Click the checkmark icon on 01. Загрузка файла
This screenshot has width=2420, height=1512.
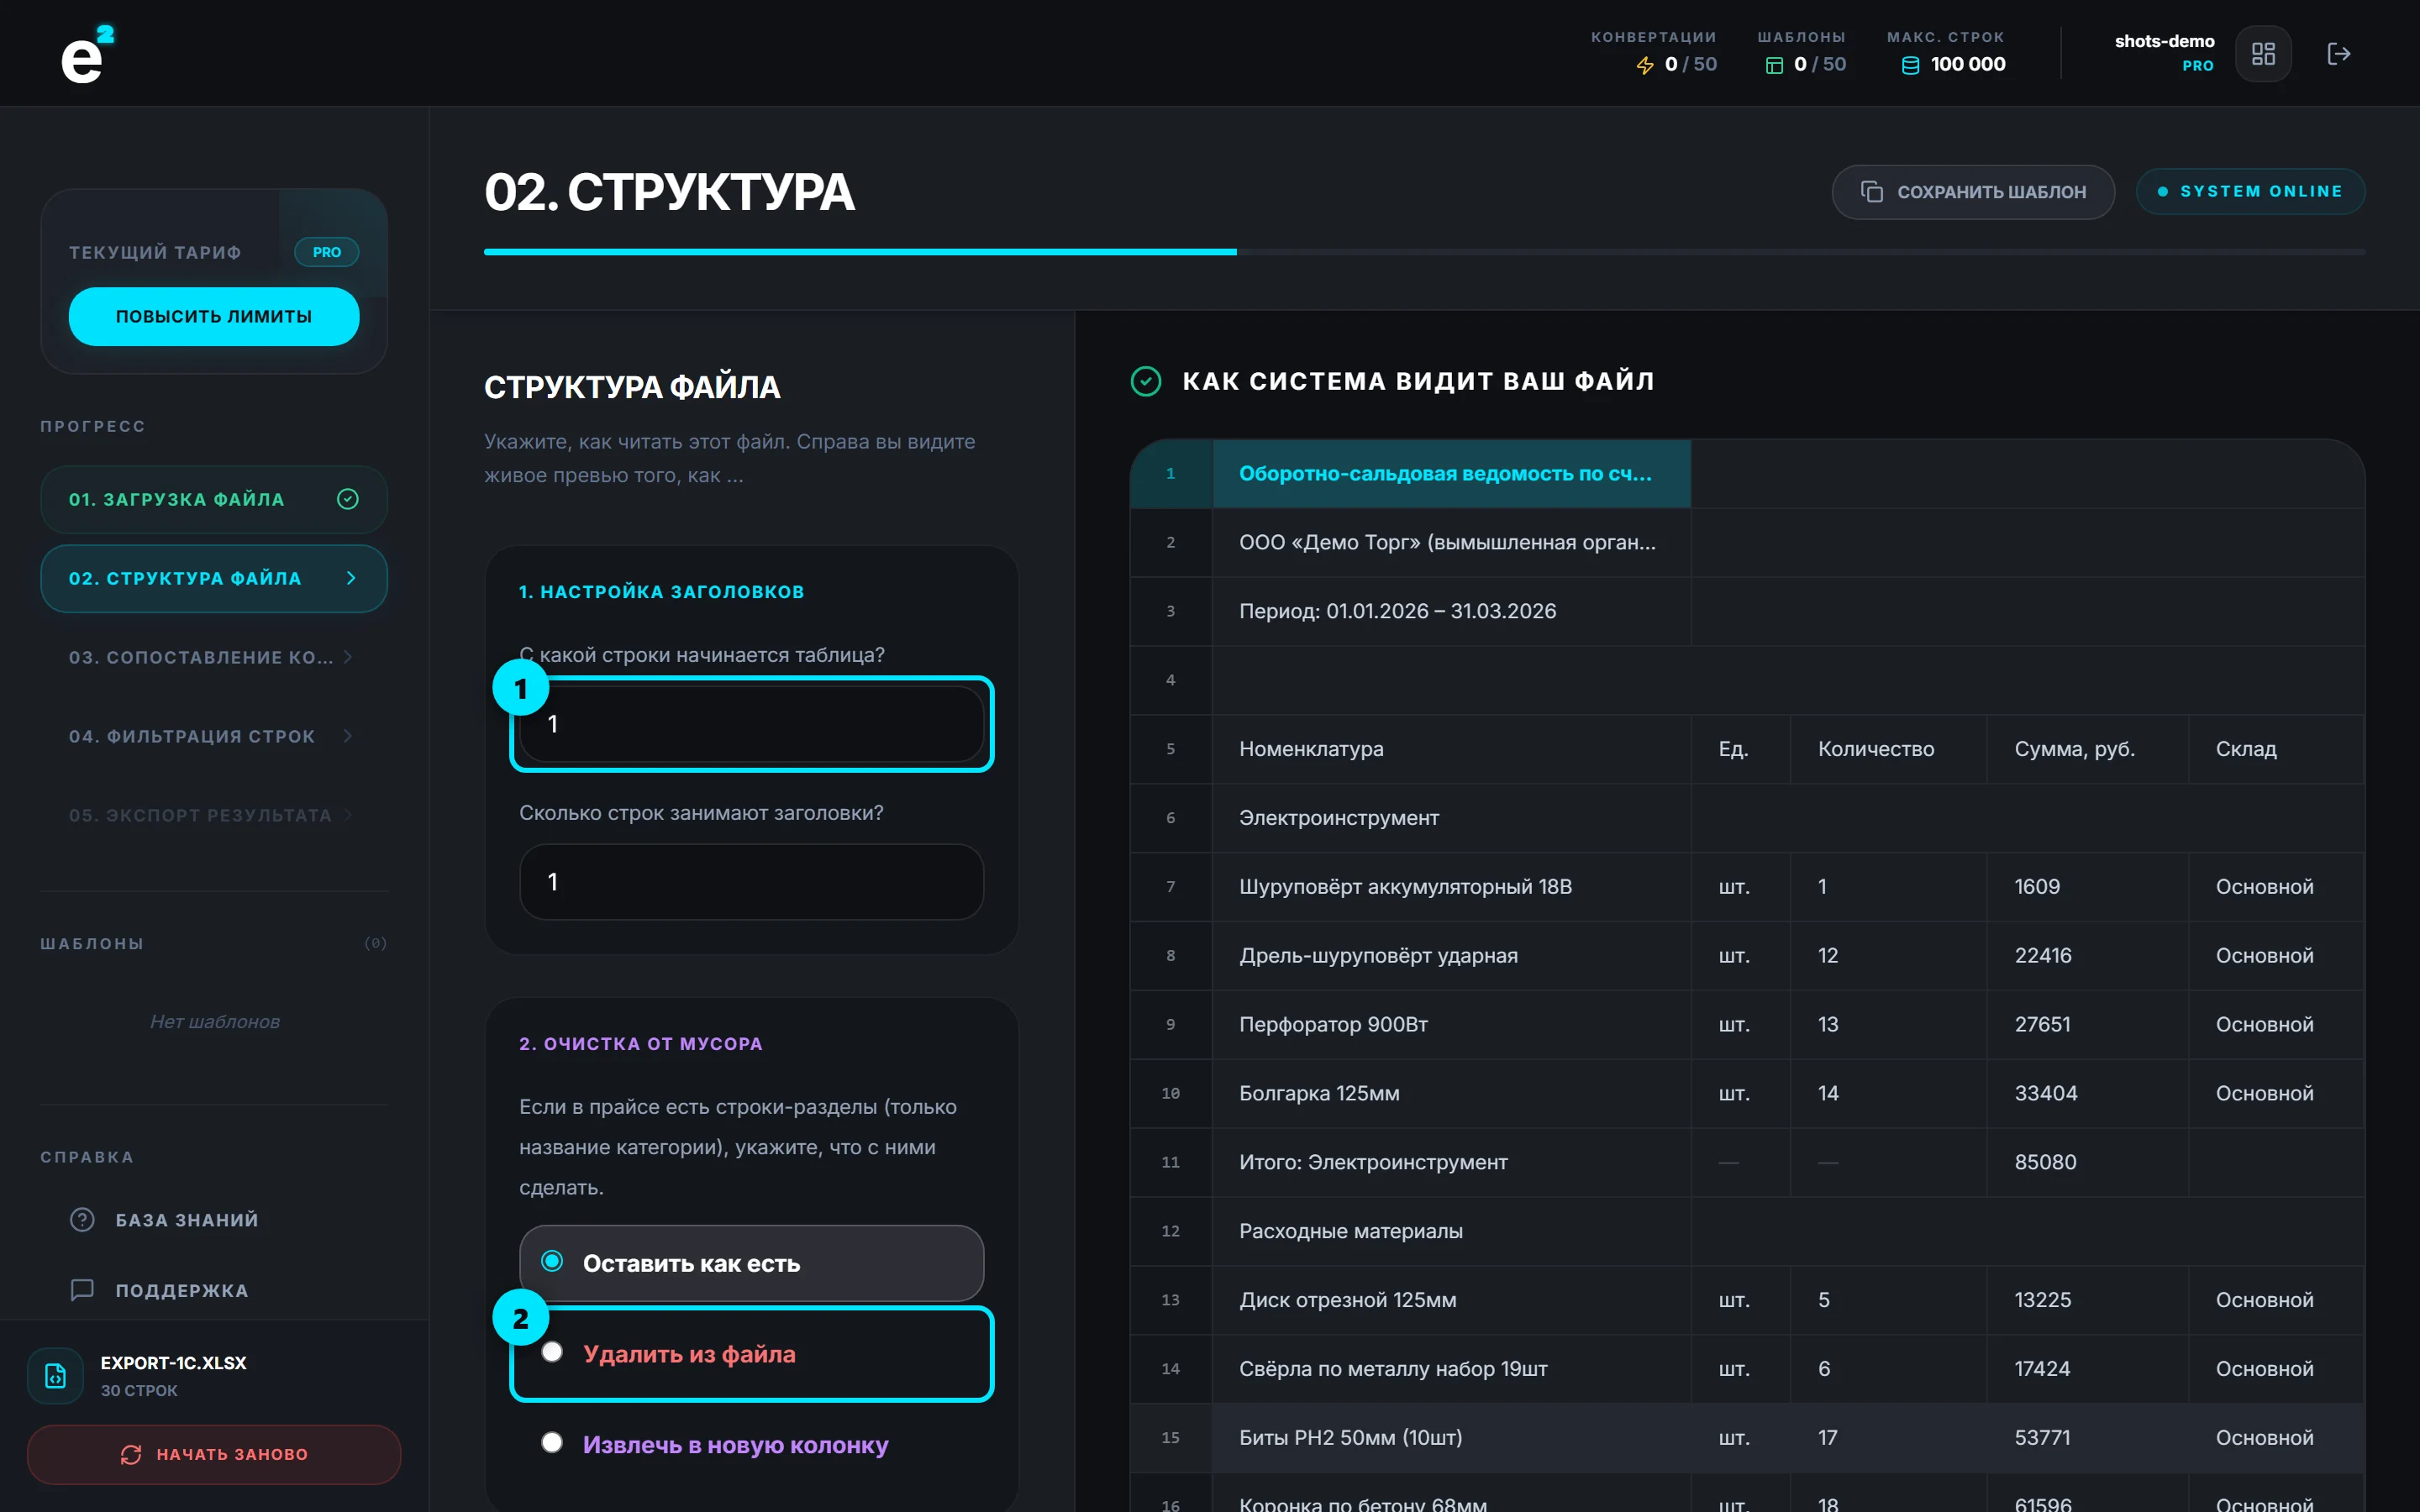tap(348, 499)
